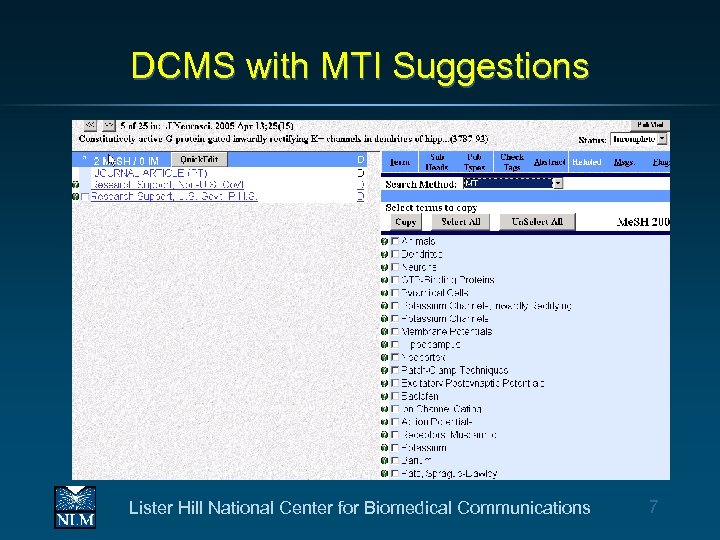This screenshot has width=720, height=540.
Task: Tick the Membrane Potentials checkbox
Action: point(395,331)
